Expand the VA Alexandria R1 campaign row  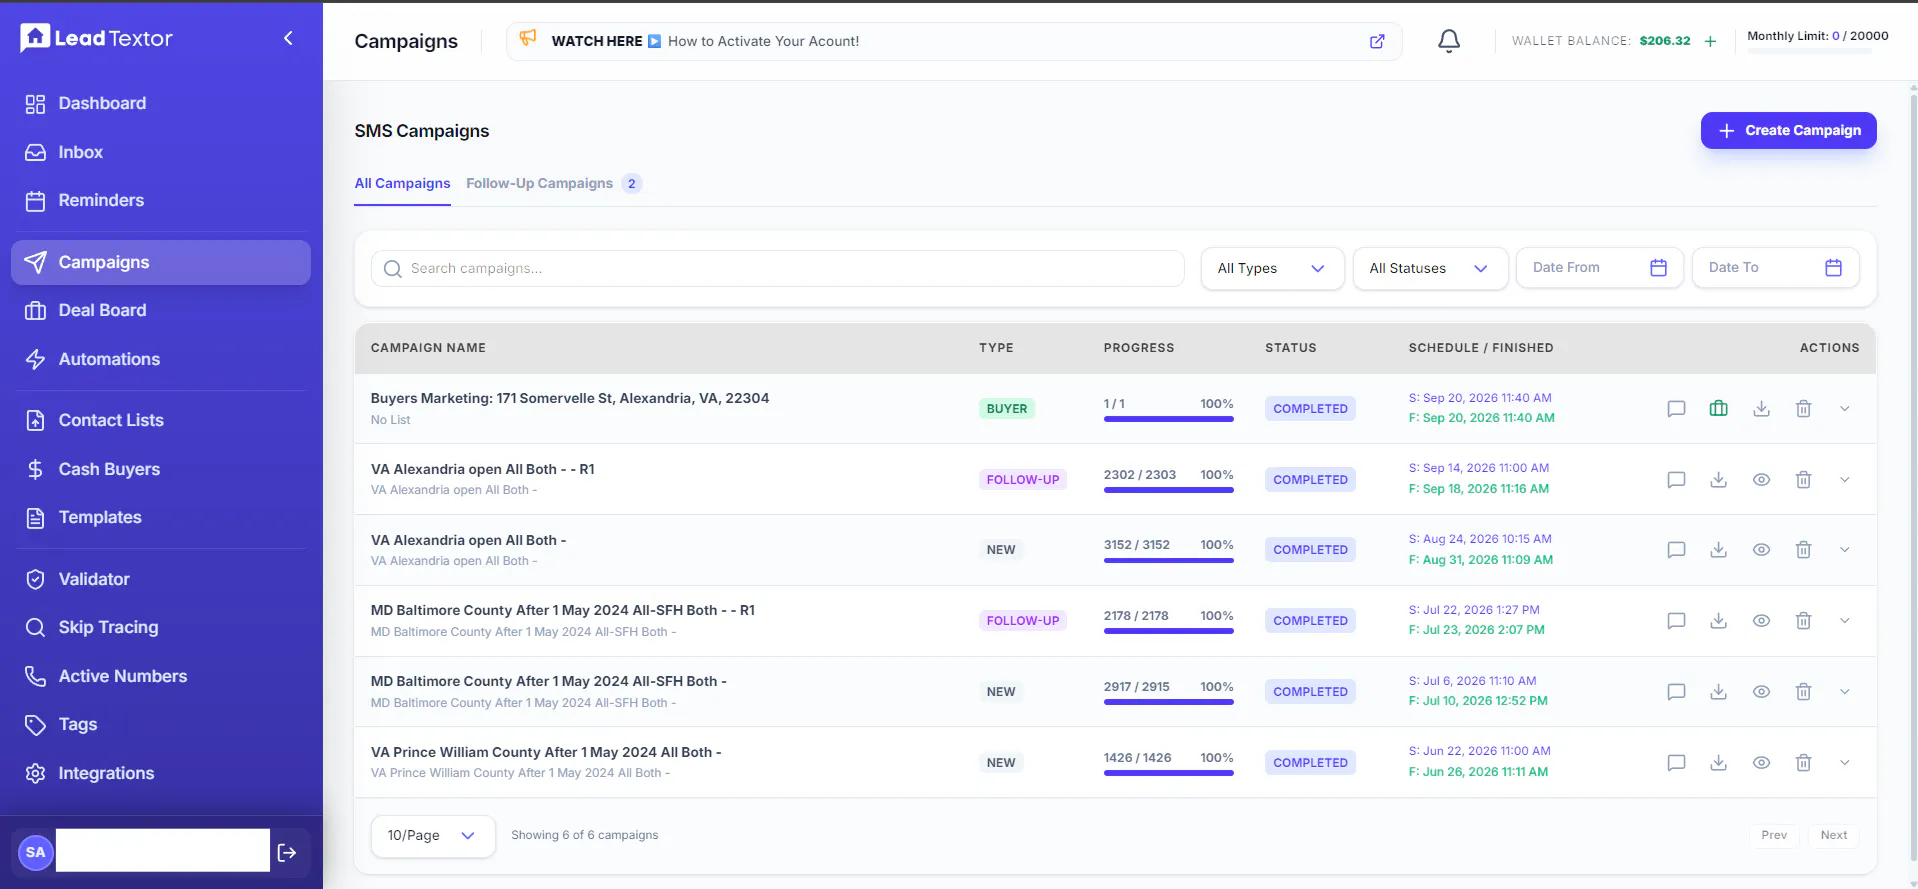click(1844, 480)
